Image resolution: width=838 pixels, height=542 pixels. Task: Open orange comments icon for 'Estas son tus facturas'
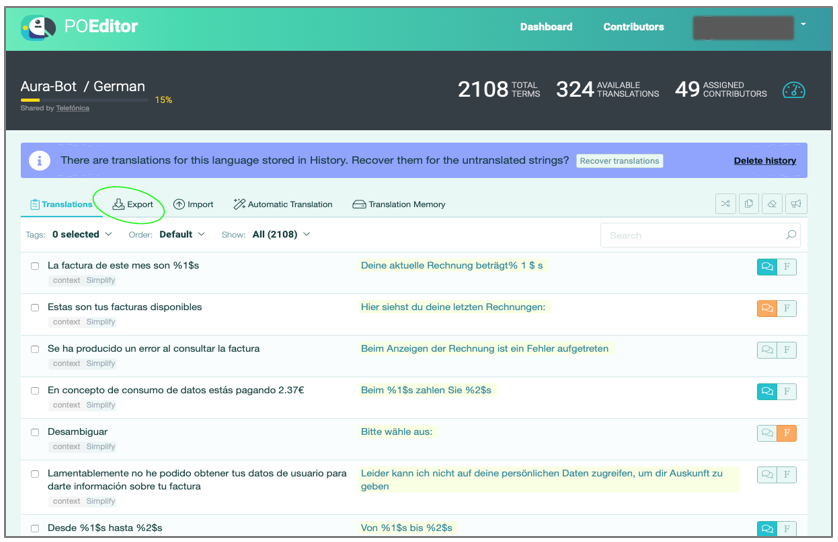coord(767,308)
